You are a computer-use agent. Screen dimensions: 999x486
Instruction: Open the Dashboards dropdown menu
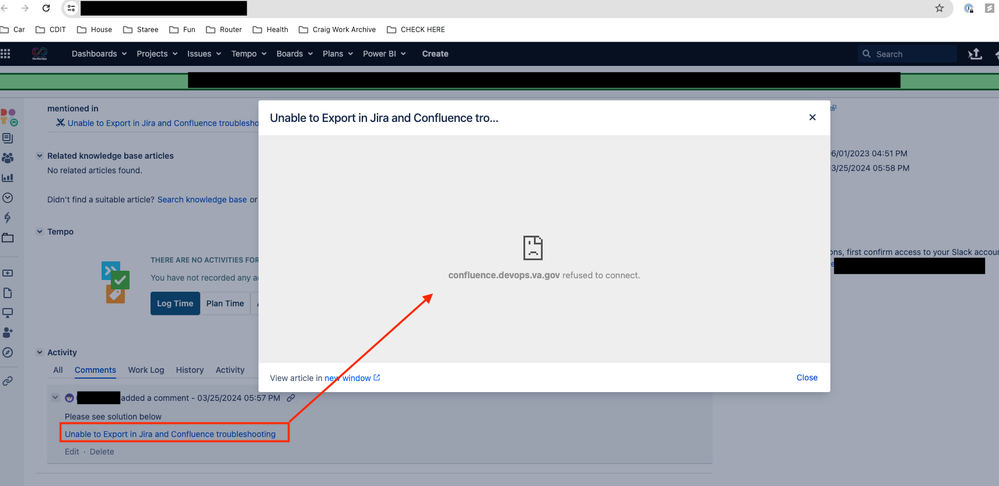point(99,54)
